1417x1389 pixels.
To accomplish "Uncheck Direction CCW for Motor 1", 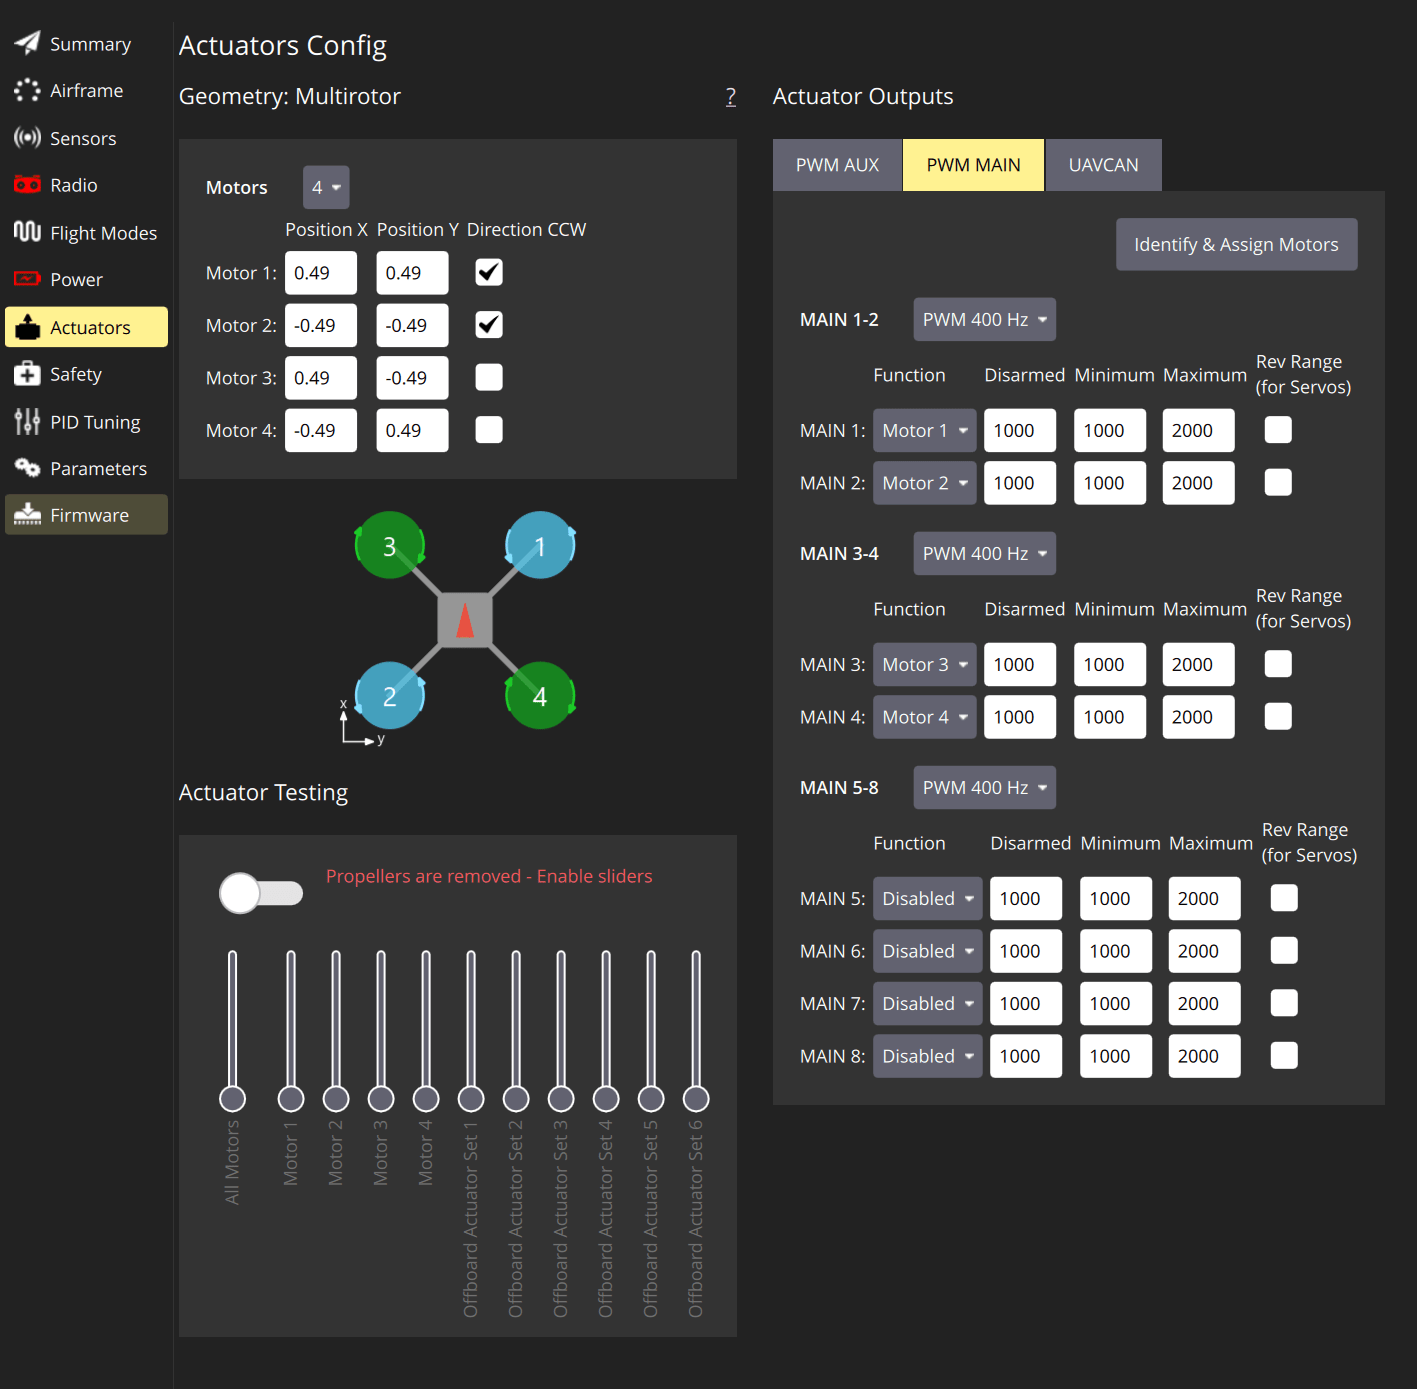I will [x=488, y=271].
